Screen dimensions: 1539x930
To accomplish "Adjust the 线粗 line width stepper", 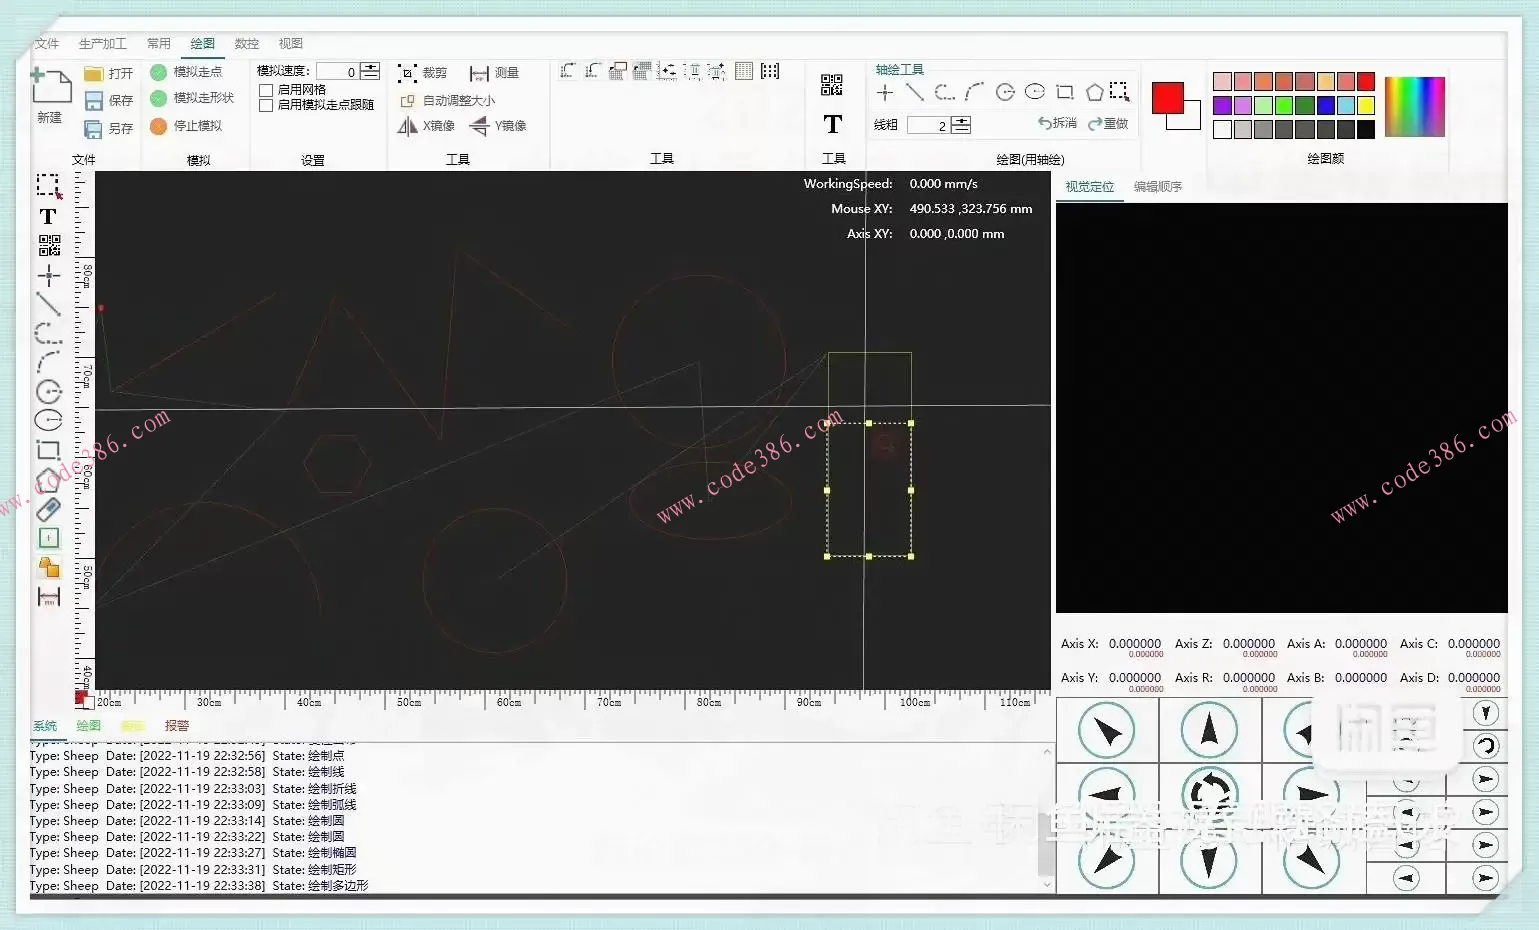I will click(x=961, y=125).
